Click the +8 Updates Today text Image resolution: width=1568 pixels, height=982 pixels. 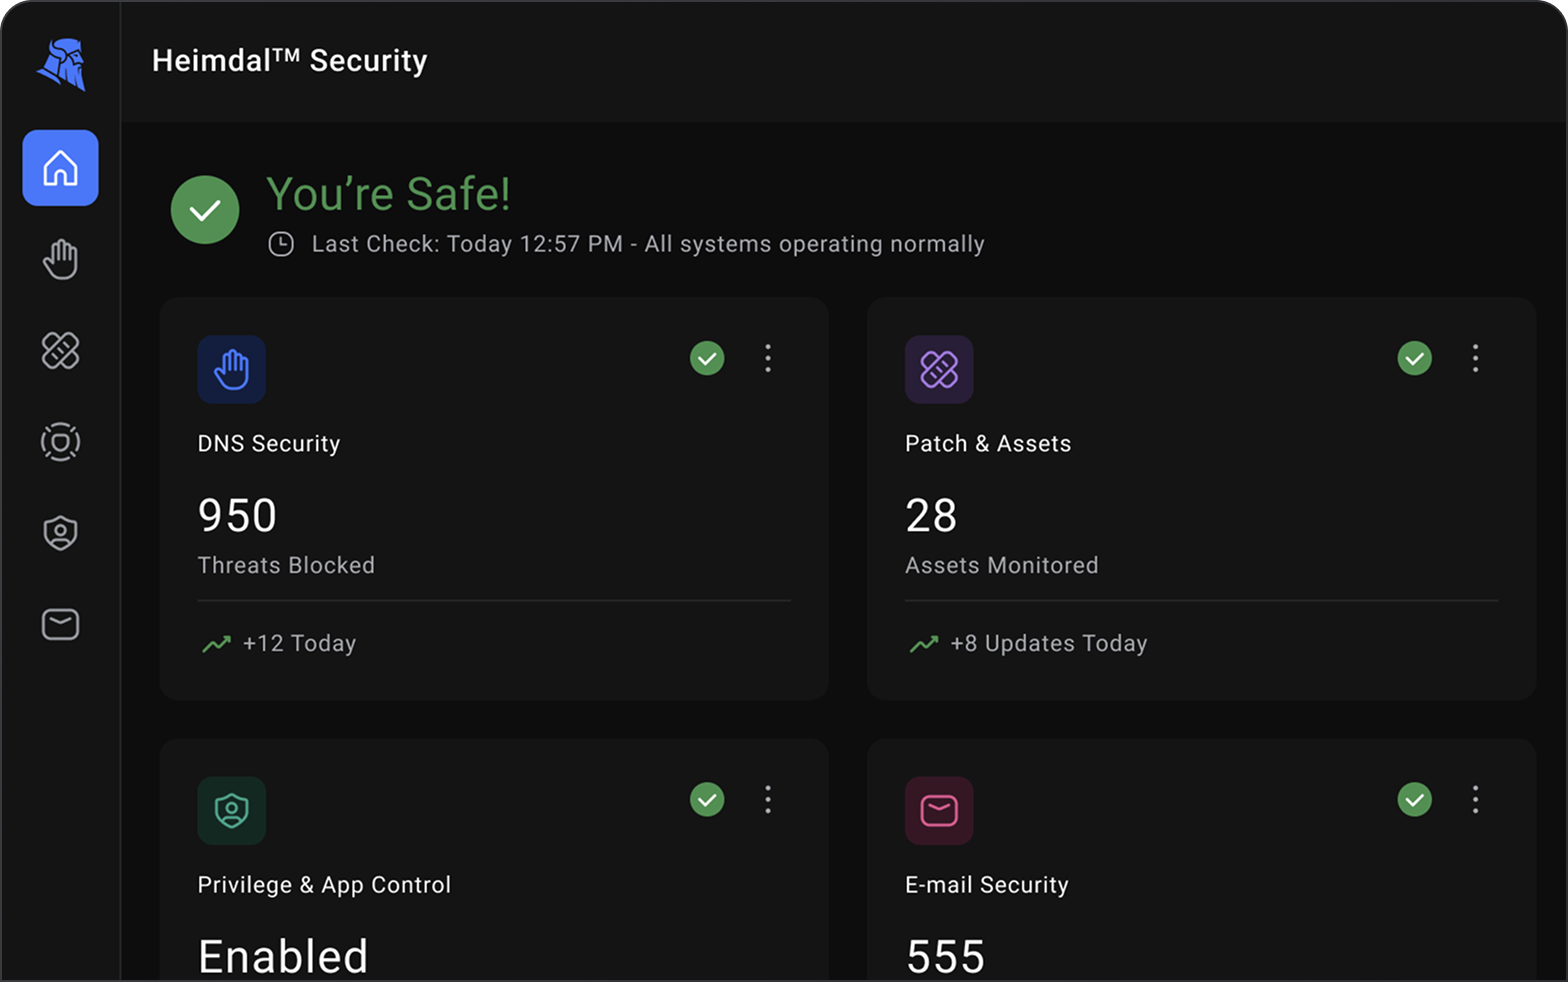tap(1049, 644)
